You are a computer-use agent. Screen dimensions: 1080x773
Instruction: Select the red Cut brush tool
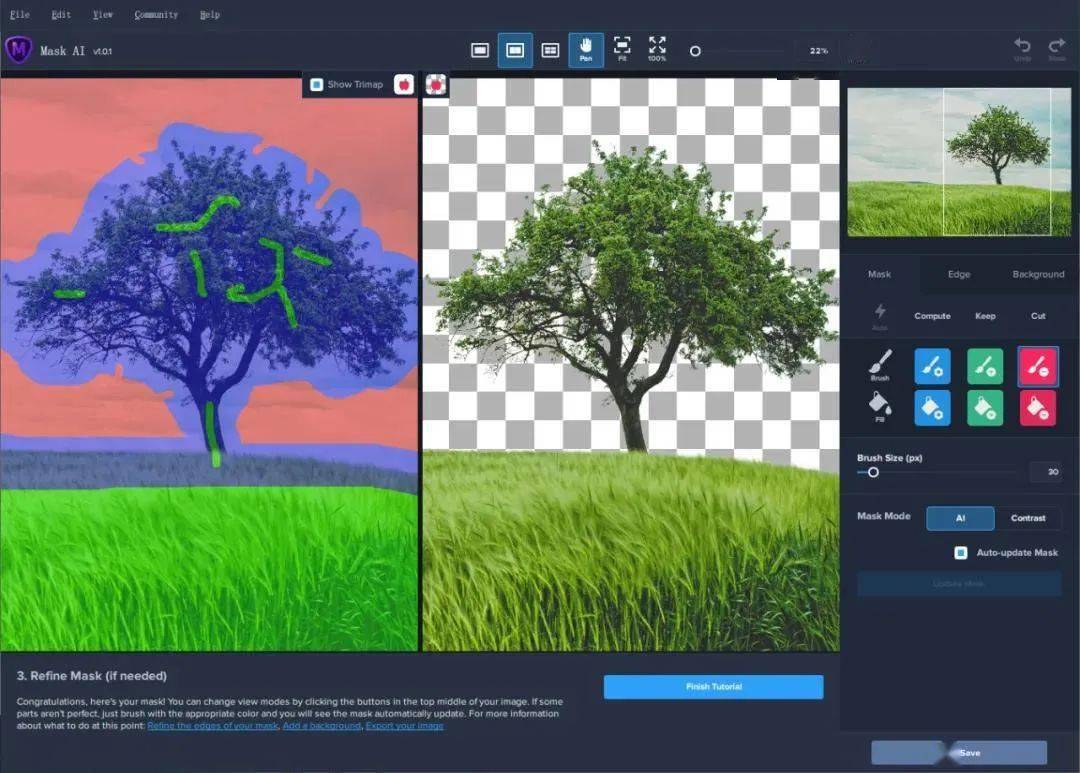click(1038, 366)
